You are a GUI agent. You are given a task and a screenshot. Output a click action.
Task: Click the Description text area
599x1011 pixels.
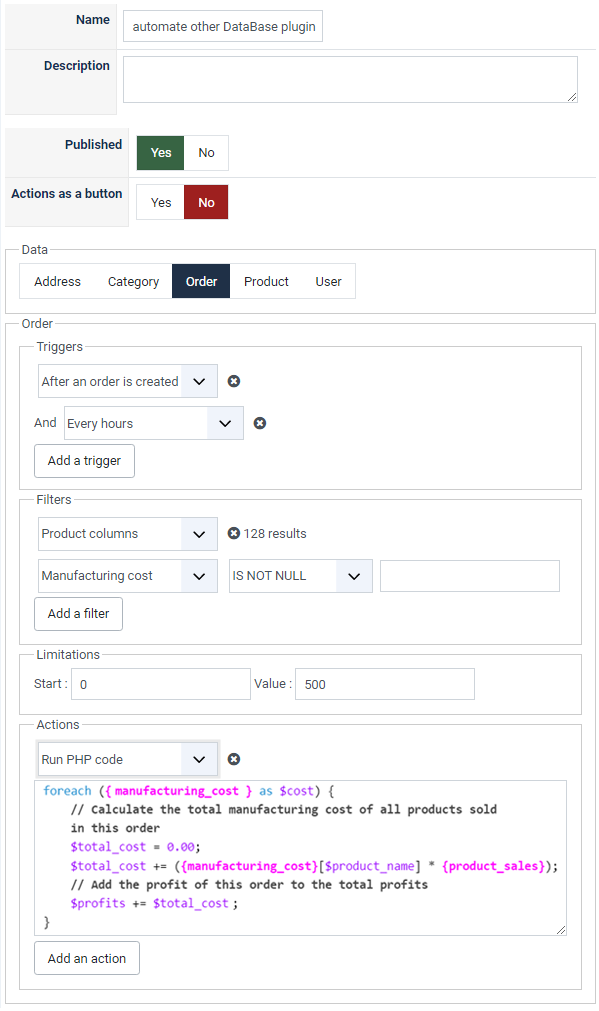(350, 79)
